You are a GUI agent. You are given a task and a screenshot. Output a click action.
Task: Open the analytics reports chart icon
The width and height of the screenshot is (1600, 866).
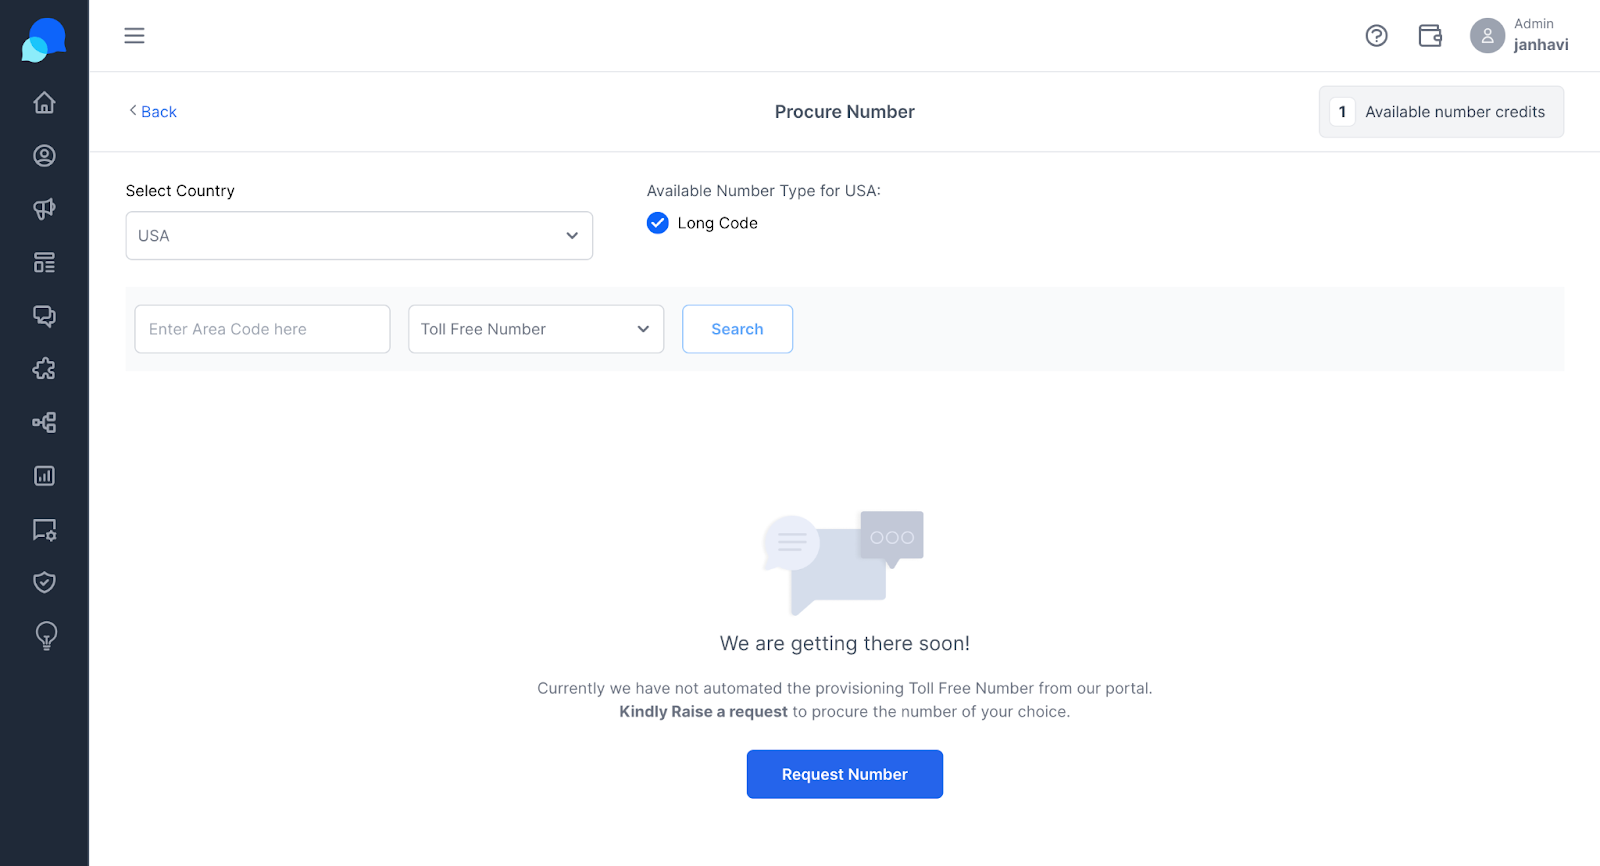(44, 476)
